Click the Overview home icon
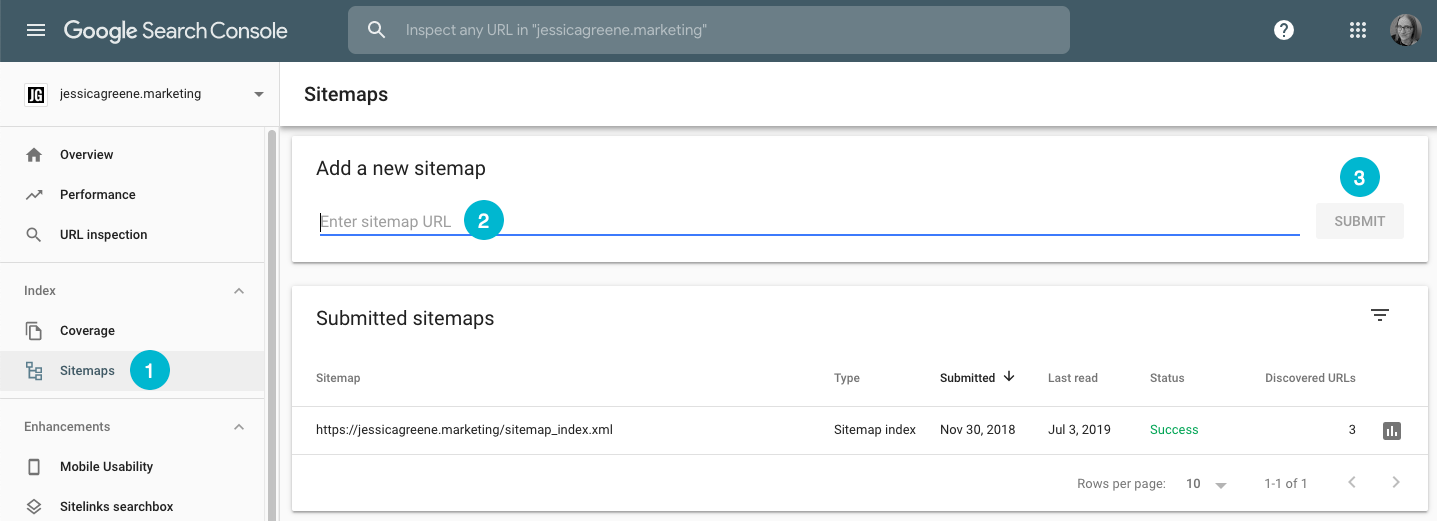 point(34,155)
